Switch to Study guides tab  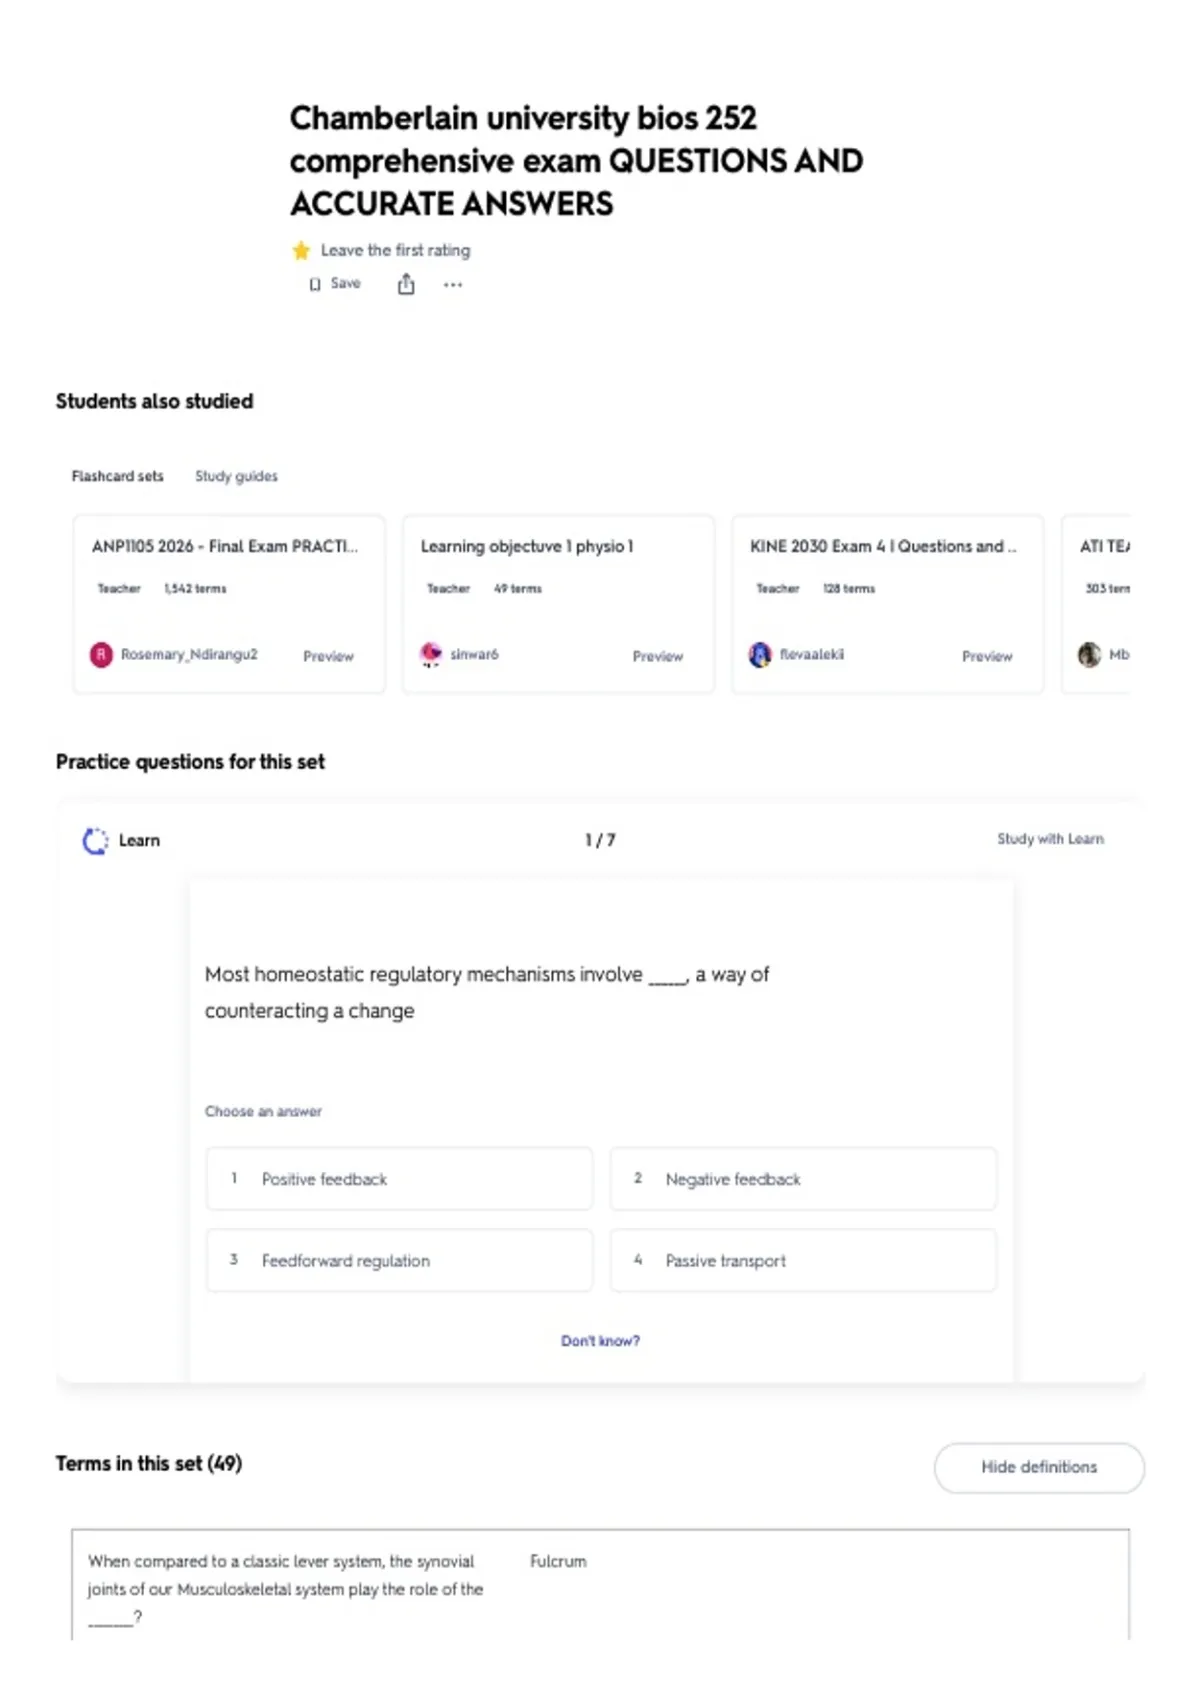click(x=236, y=476)
